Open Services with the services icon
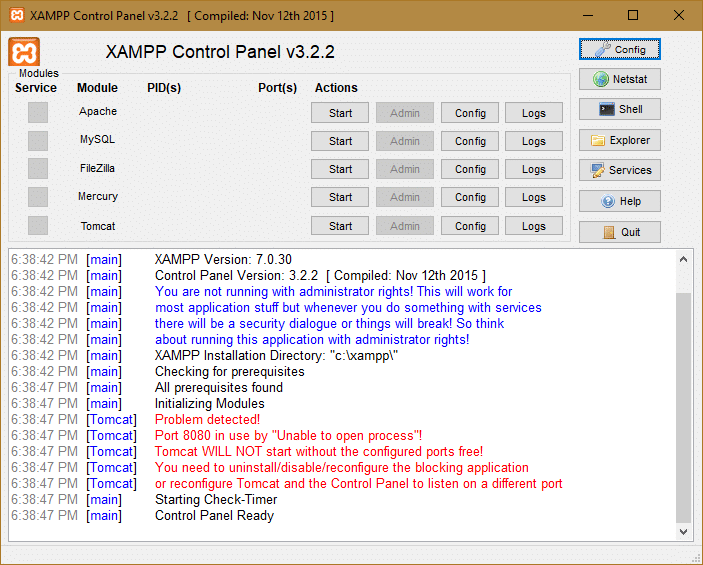This screenshot has width=703, height=565. (x=620, y=170)
